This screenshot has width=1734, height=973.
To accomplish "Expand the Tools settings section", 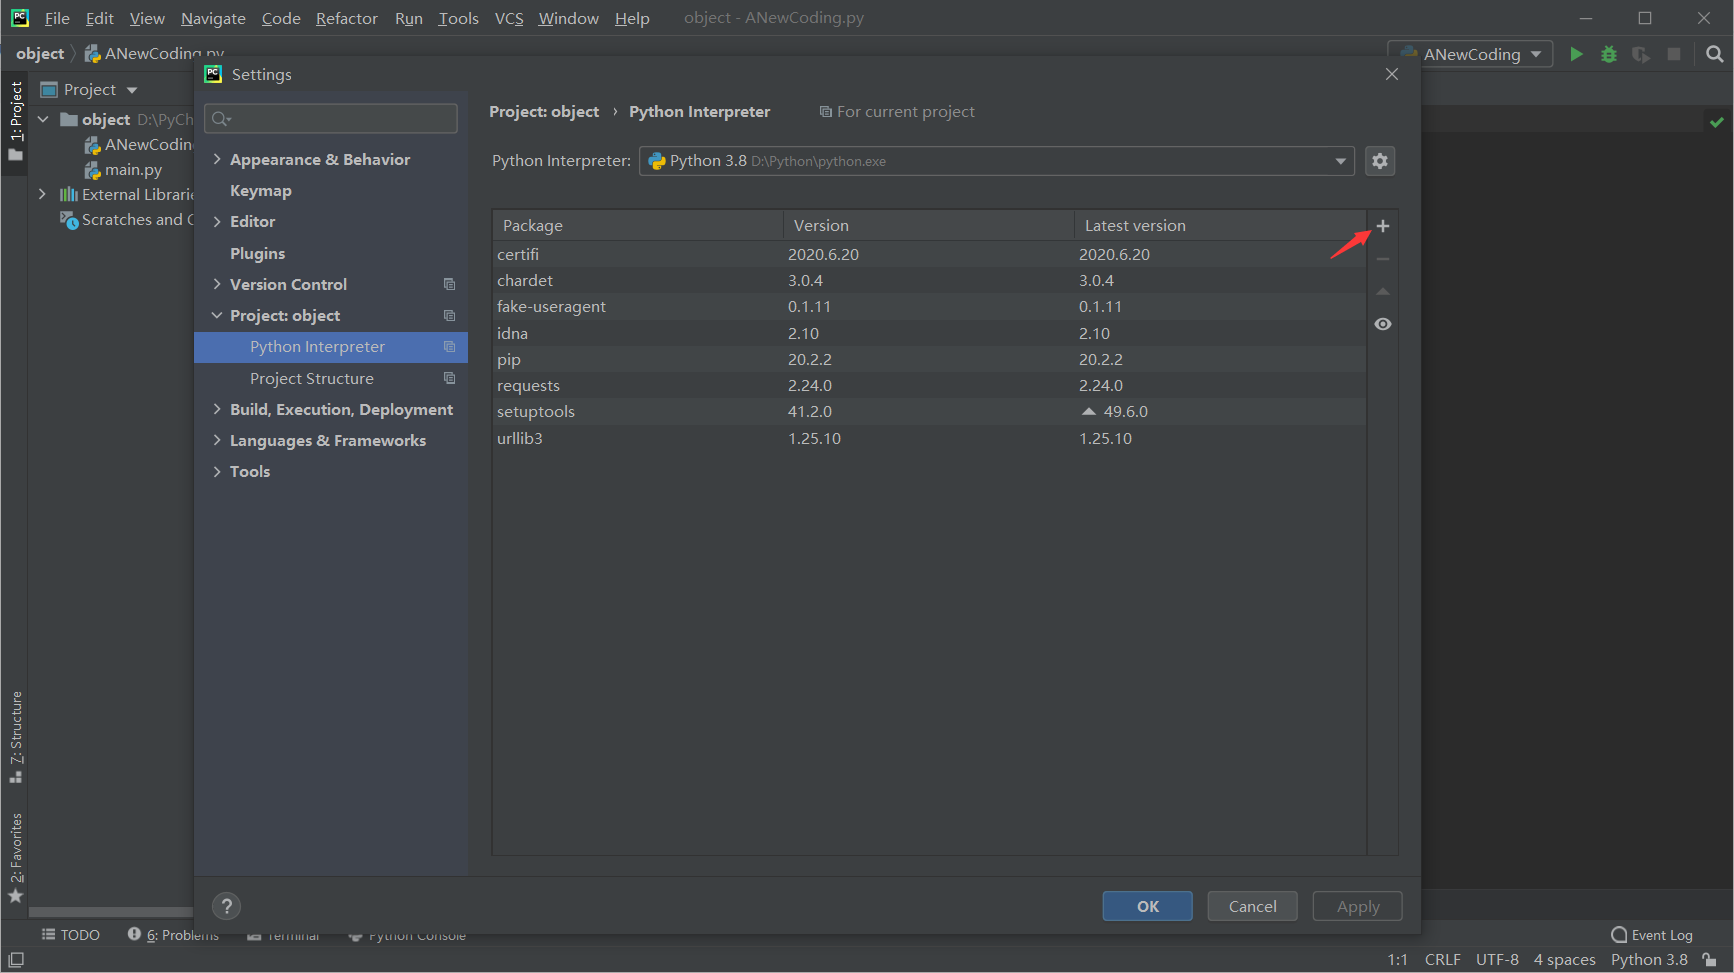I will coord(217,471).
